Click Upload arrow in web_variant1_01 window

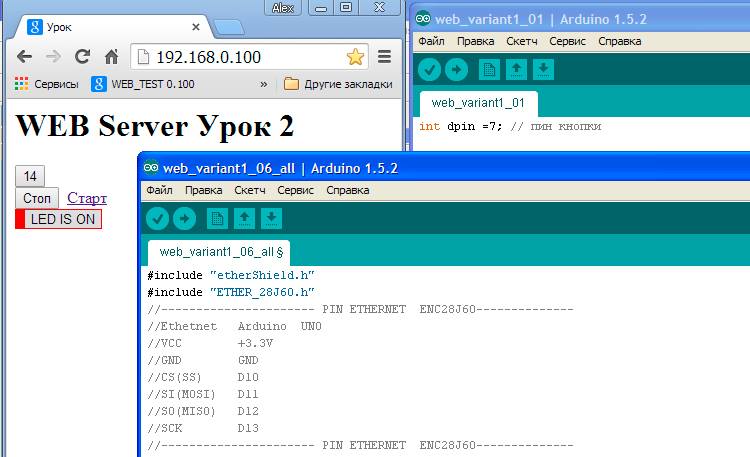pos(456,70)
